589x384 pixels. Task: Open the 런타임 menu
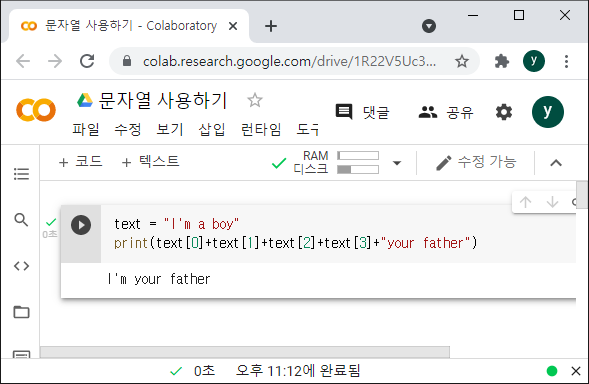(261, 130)
